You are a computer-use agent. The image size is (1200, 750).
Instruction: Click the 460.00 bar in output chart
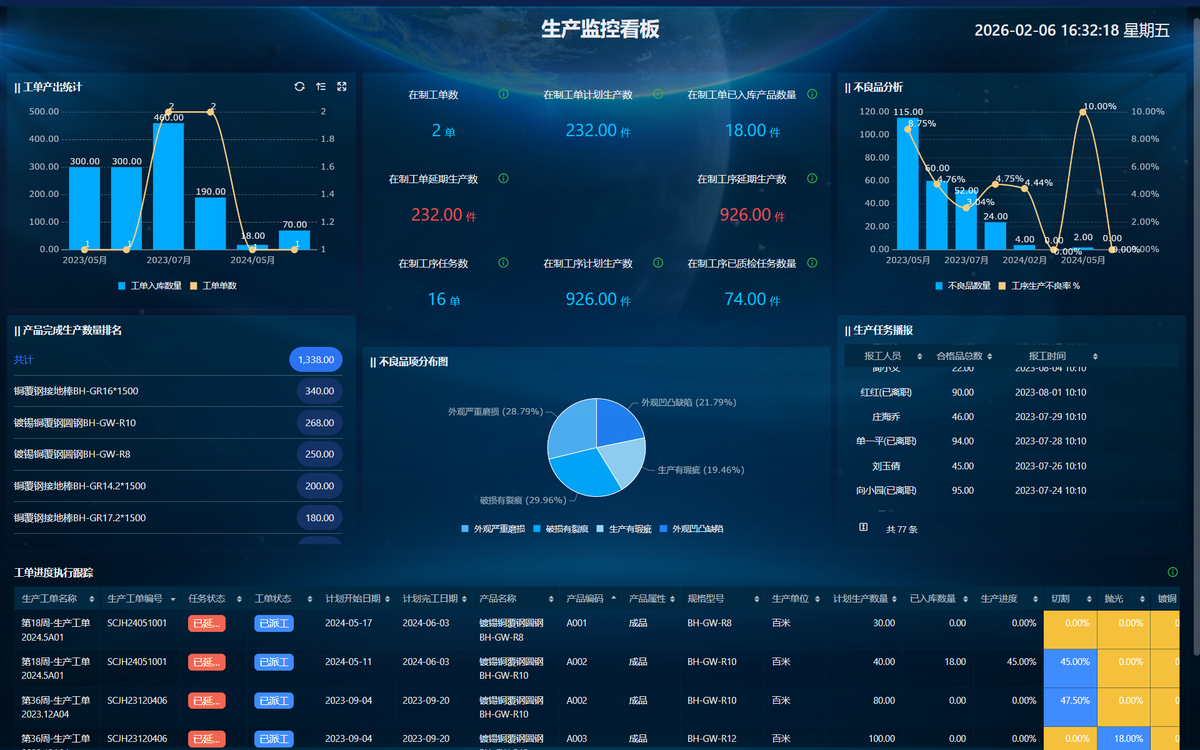point(168,186)
